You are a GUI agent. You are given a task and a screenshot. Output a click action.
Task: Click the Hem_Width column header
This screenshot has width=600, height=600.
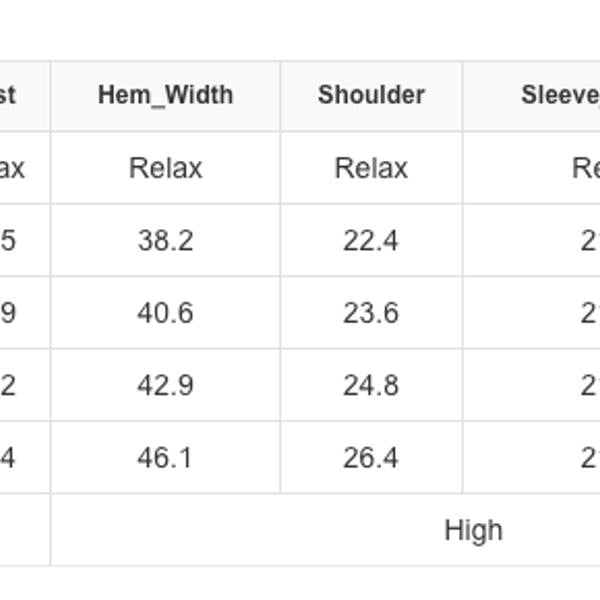[165, 95]
